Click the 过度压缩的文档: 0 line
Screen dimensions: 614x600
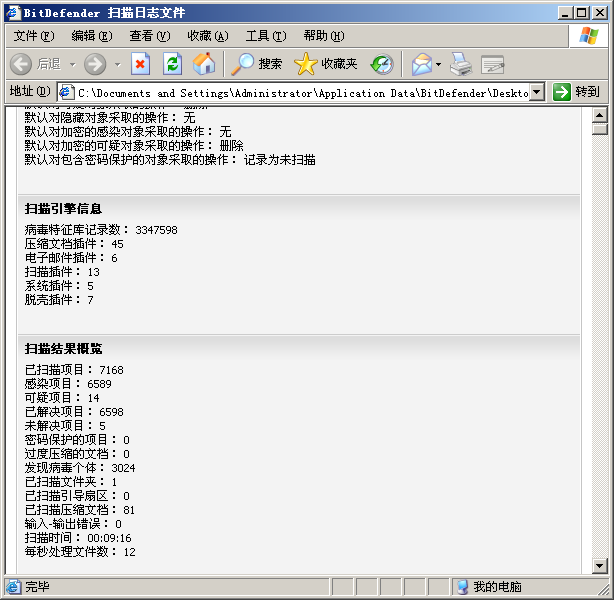click(x=77, y=454)
